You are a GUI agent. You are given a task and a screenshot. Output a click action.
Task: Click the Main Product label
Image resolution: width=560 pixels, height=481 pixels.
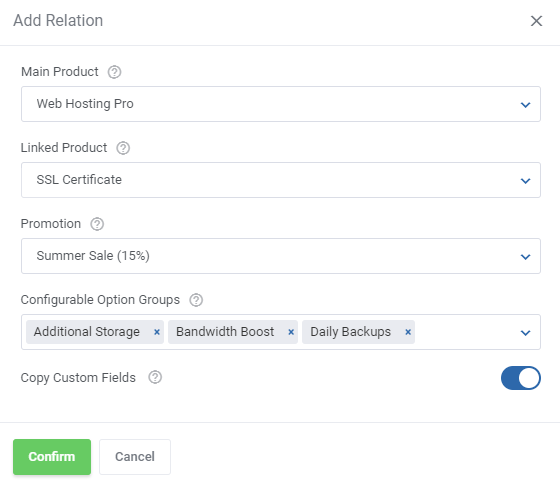(60, 72)
